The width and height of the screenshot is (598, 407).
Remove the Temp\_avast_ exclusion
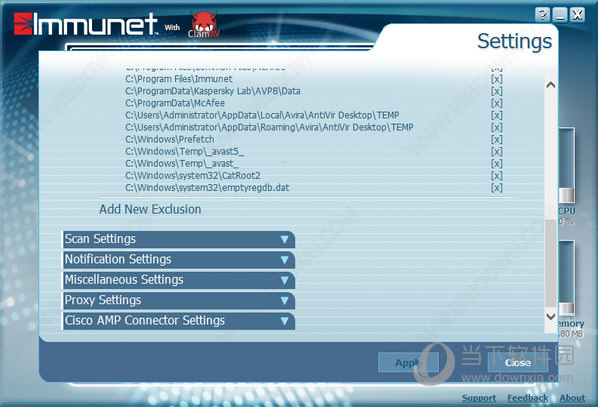point(496,164)
